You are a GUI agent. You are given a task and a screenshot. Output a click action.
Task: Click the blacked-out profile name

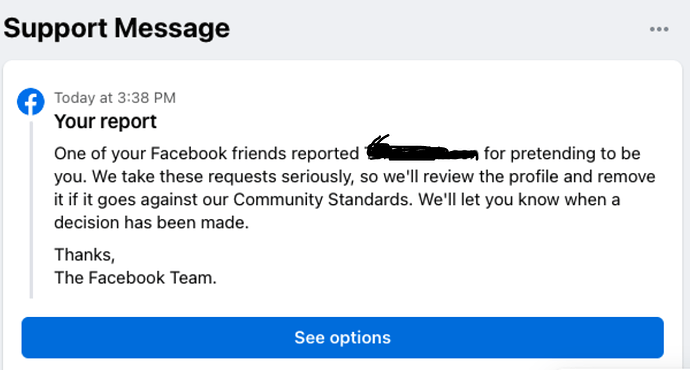[x=422, y=150]
